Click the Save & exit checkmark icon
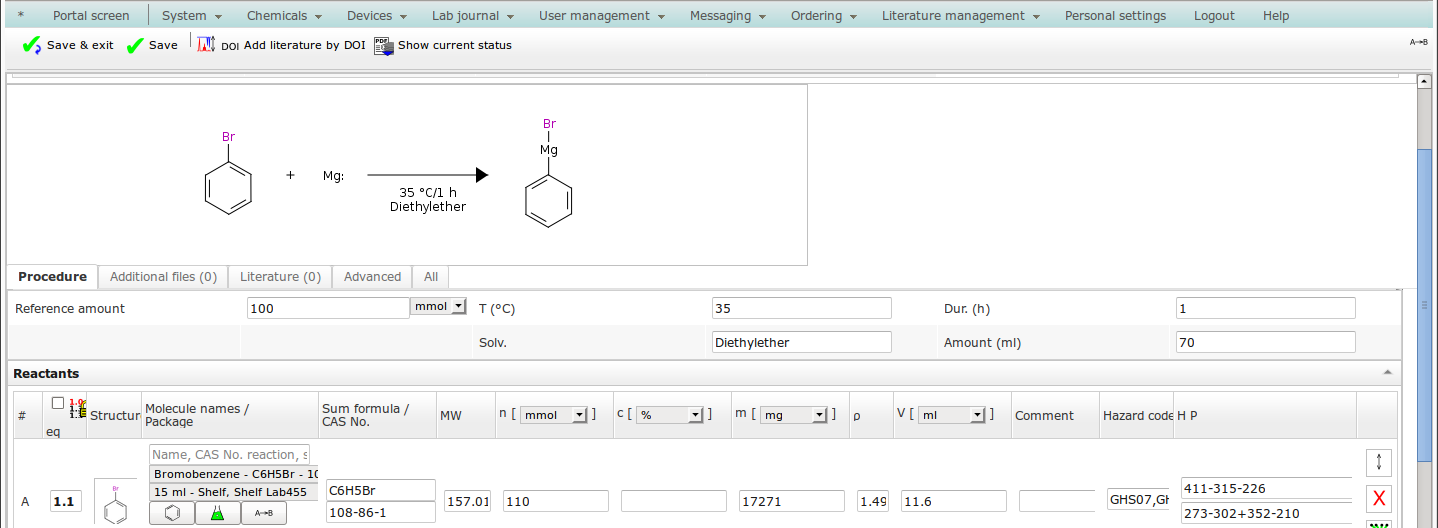 pyautogui.click(x=32, y=45)
